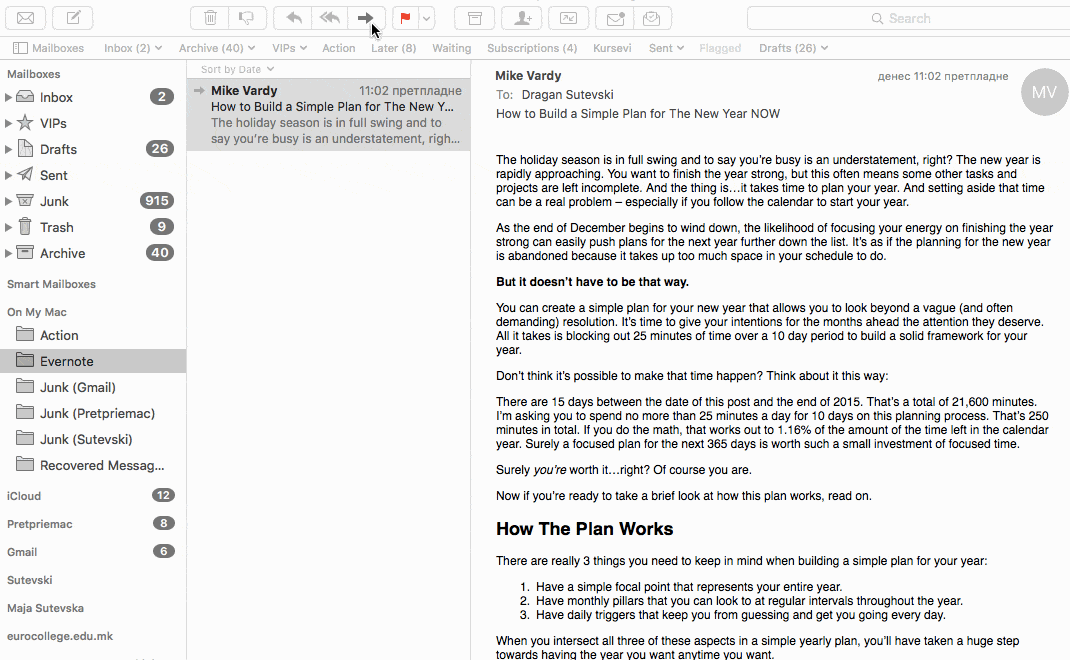This screenshot has height=660, width=1070.
Task: Expand the Archive mailbox disclosure triangle
Action: point(9,253)
